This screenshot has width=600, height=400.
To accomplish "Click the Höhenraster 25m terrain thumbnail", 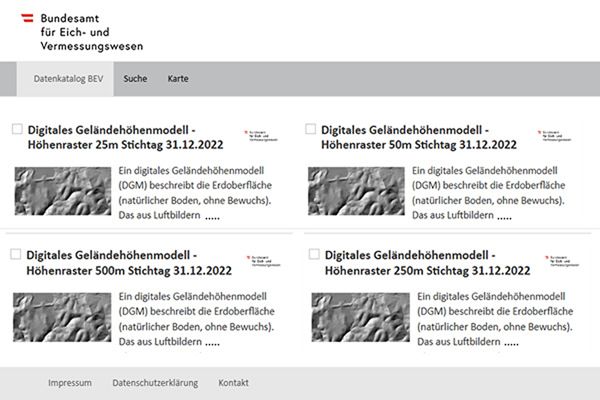I will tap(62, 190).
